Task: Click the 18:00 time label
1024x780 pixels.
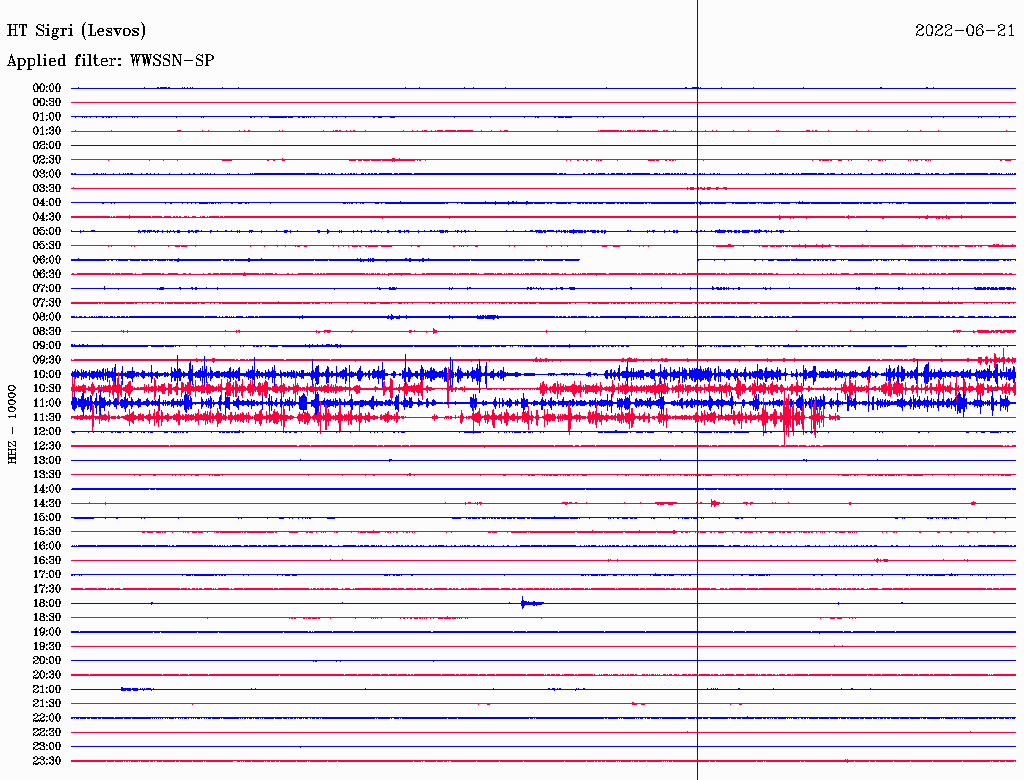Action: pyautogui.click(x=47, y=603)
